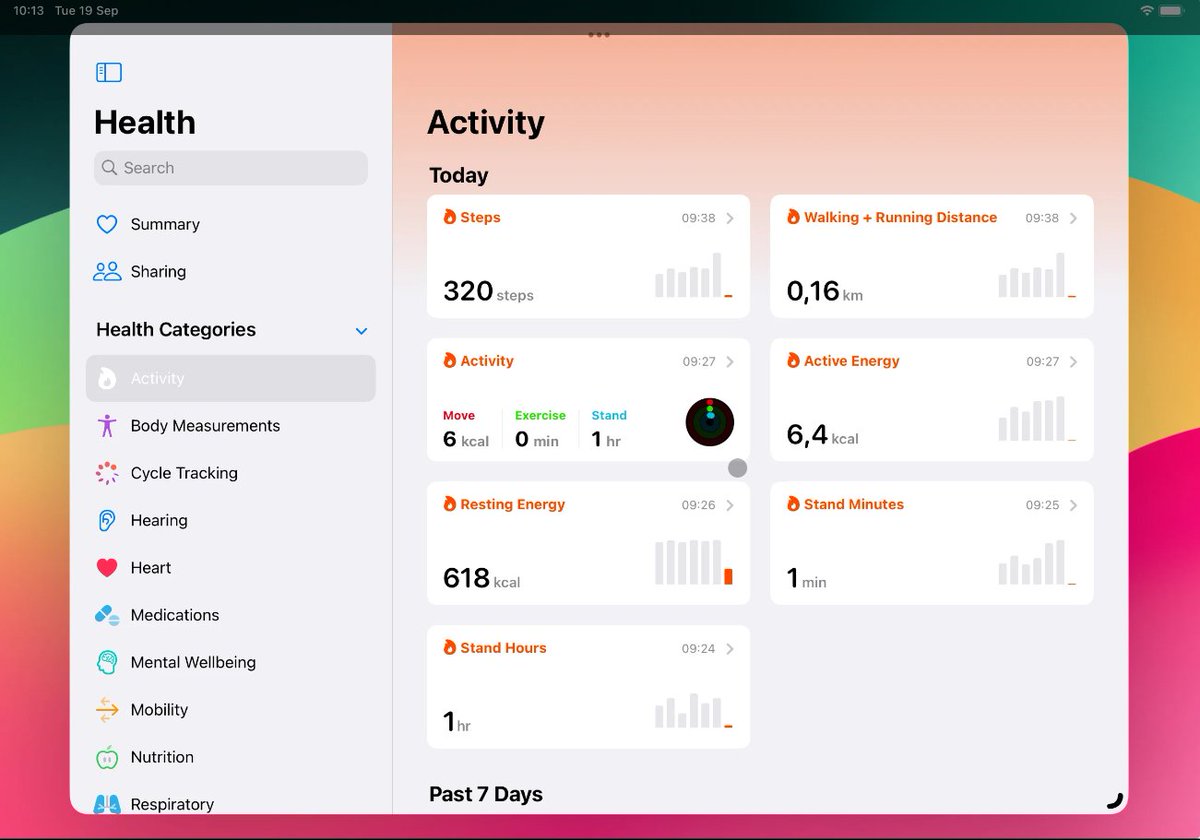This screenshot has width=1200, height=840.
Task: Open the Resting Energy title
Action: (x=512, y=504)
